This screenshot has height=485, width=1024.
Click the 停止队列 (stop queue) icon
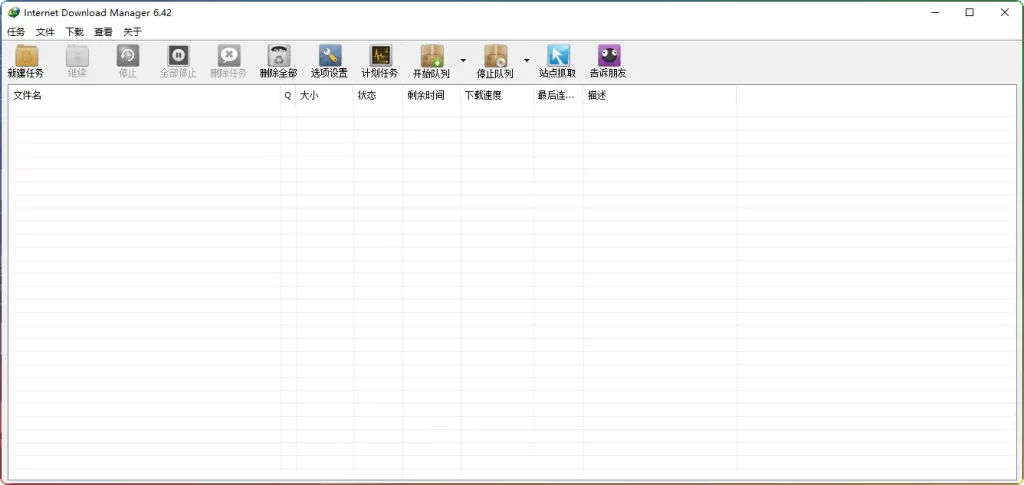tap(495, 55)
